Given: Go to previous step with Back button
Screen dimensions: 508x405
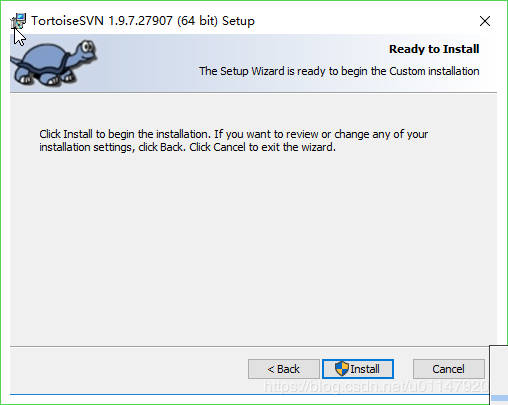Looking at the screenshot, I should 284,369.
